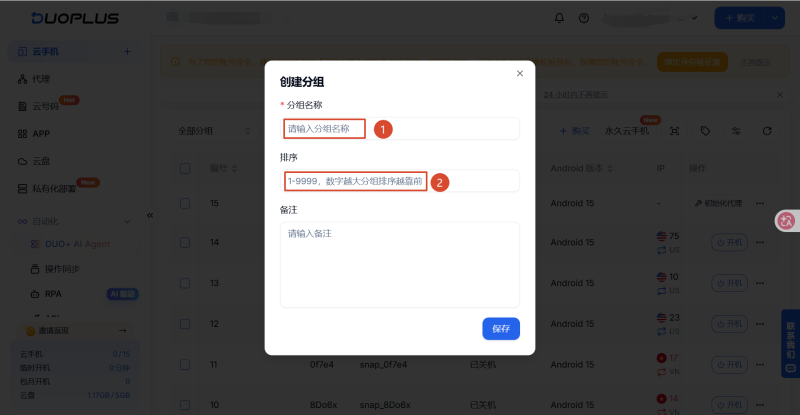This screenshot has width=800, height=415.
Task: Click the orange 绑定身份验证器 button
Action: click(692, 62)
